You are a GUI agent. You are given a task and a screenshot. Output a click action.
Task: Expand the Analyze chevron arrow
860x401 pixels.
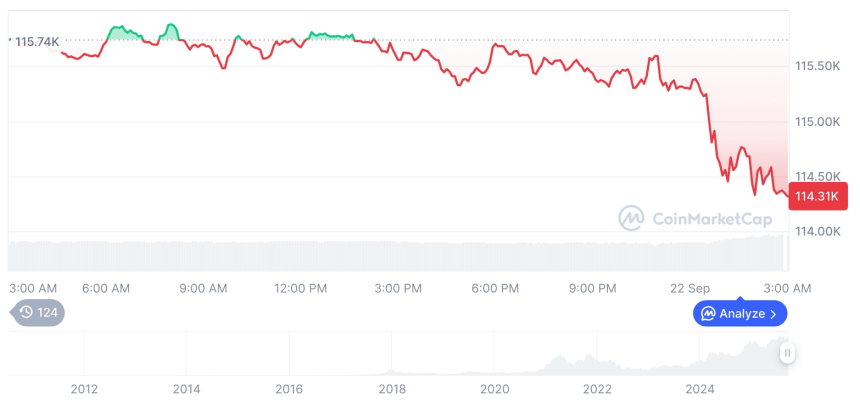click(x=773, y=314)
